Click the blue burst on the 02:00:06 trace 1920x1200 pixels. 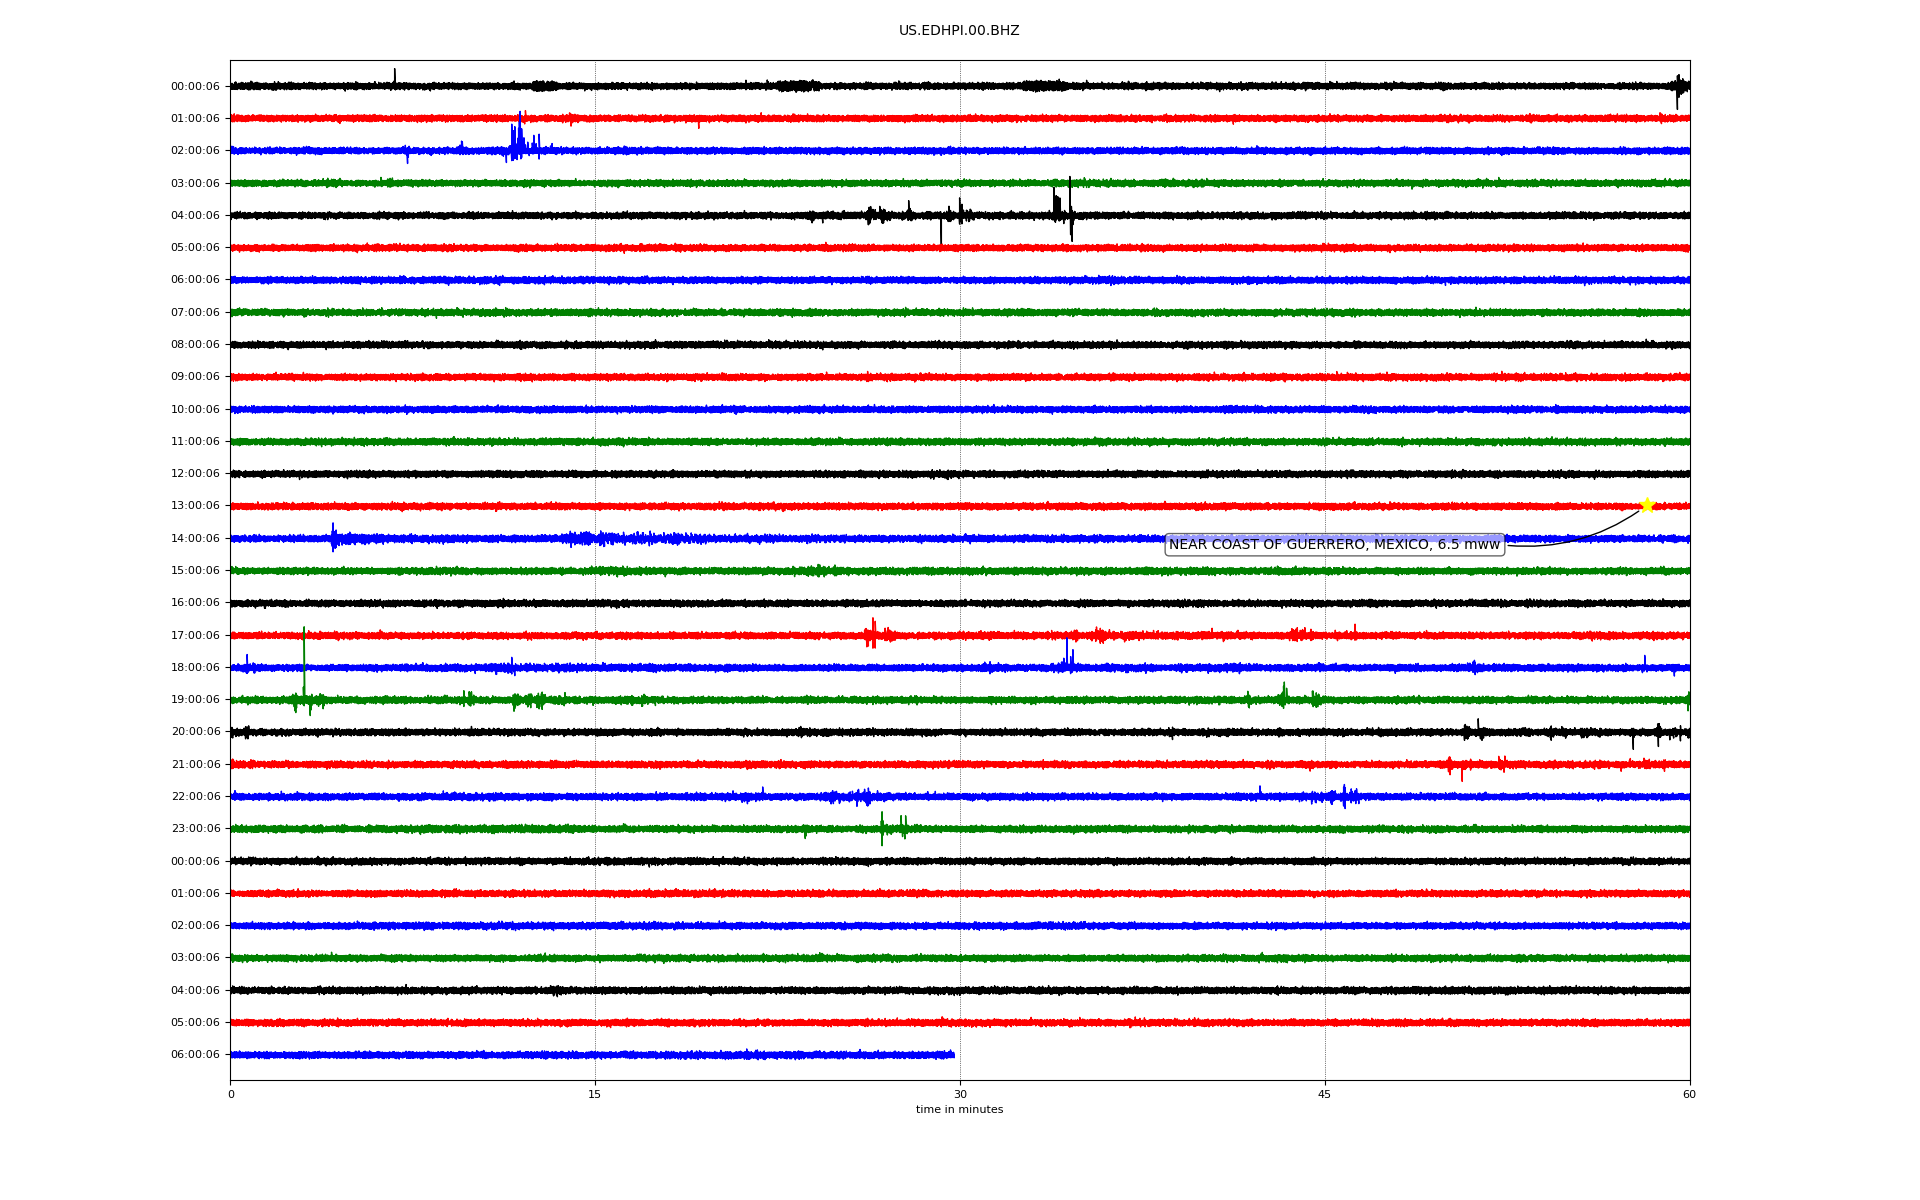tap(518, 142)
